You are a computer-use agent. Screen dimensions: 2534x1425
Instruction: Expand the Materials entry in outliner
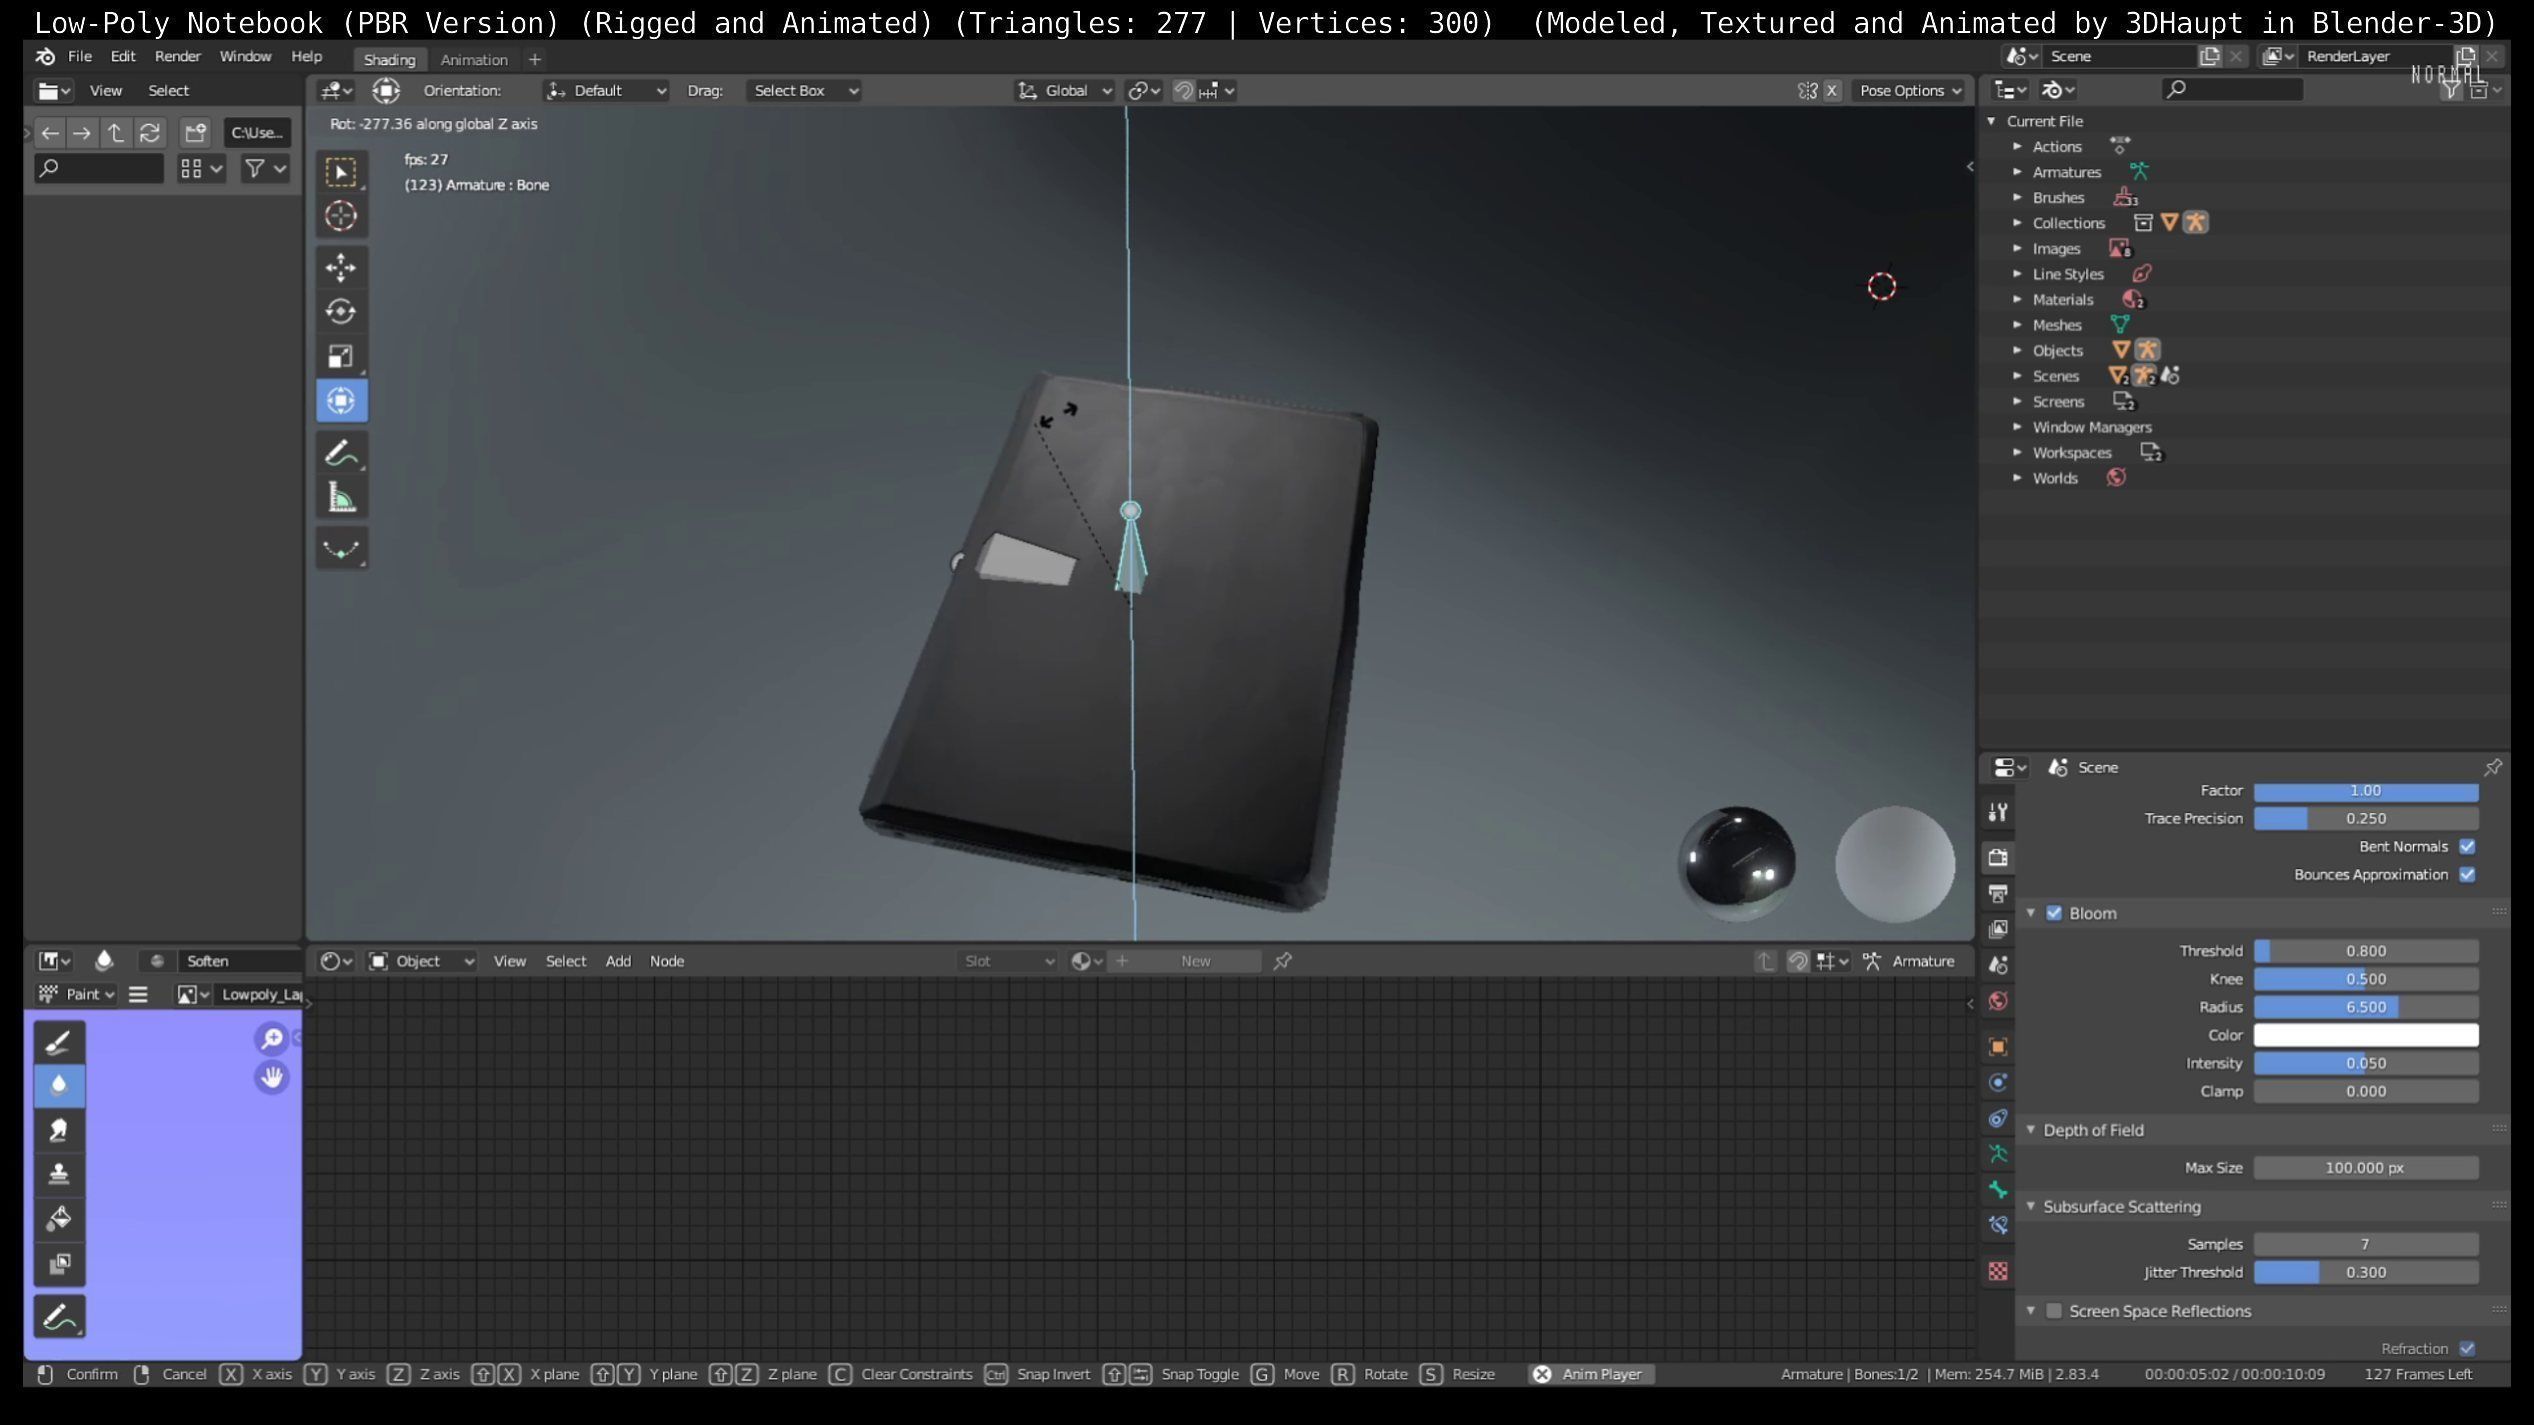(2017, 299)
